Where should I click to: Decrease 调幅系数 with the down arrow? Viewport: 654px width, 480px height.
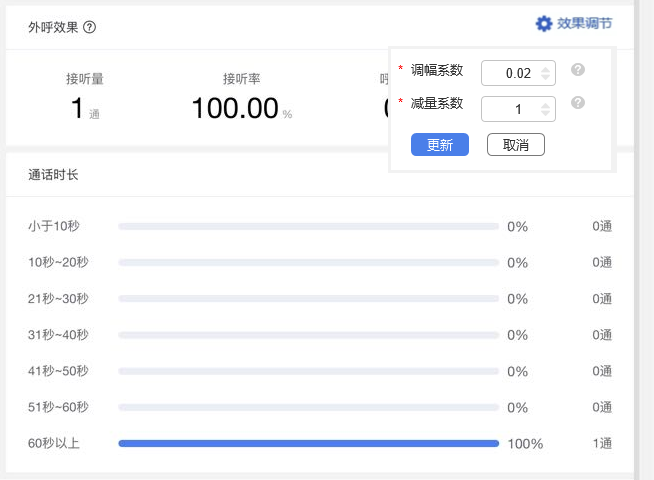tap(545, 78)
